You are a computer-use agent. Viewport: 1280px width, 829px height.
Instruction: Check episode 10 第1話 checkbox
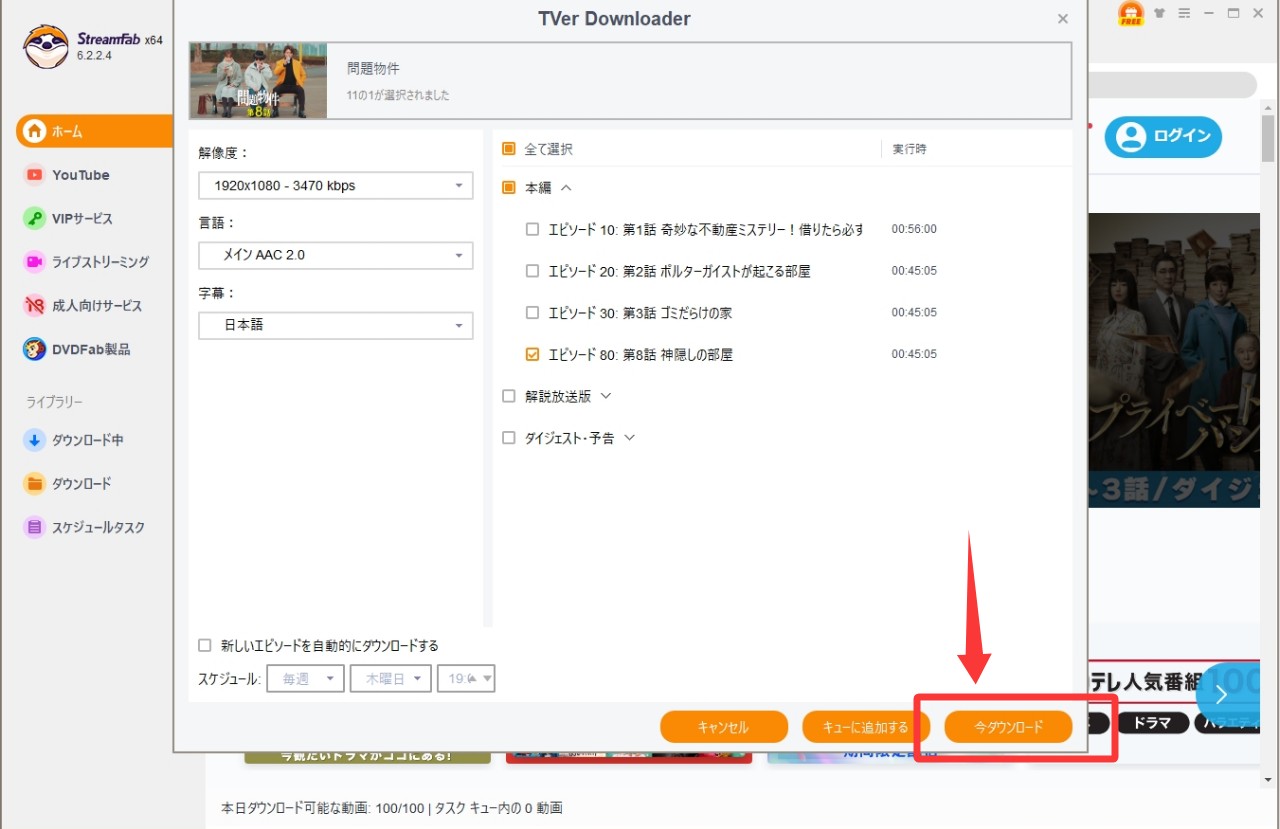tap(532, 229)
